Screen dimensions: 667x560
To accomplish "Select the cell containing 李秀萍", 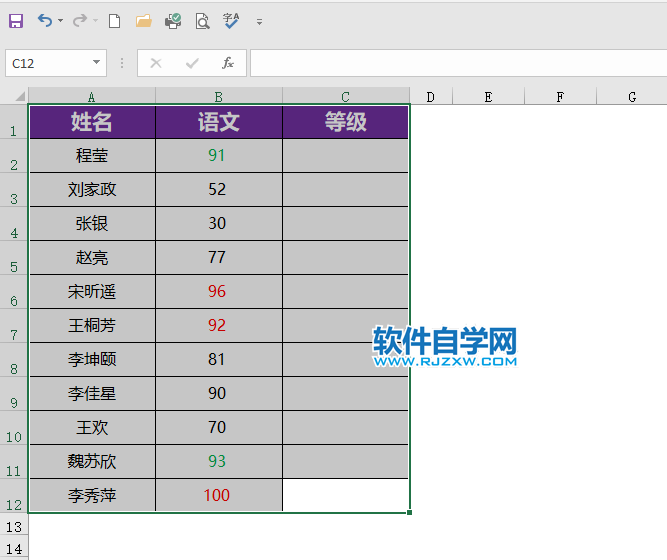I will pos(92,495).
